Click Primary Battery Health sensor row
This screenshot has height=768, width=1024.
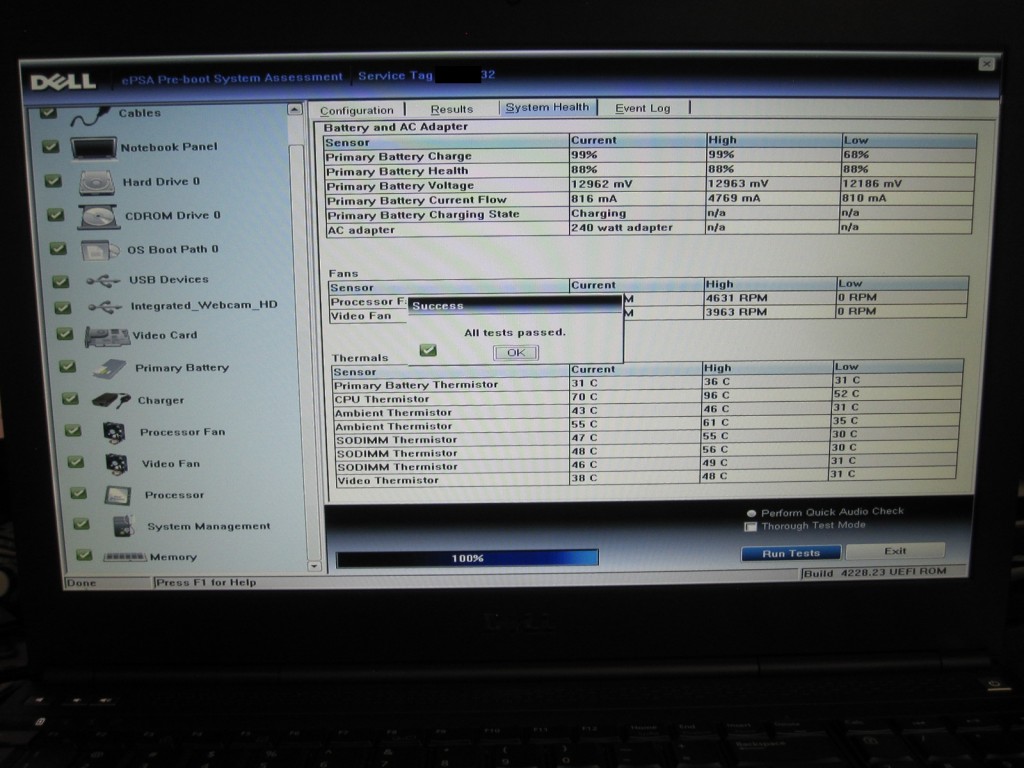point(650,170)
